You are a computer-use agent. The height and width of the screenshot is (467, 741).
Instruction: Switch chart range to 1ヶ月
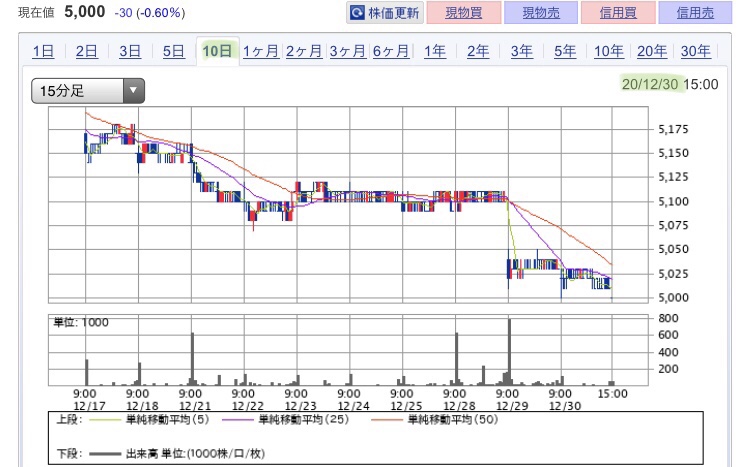[x=261, y=51]
